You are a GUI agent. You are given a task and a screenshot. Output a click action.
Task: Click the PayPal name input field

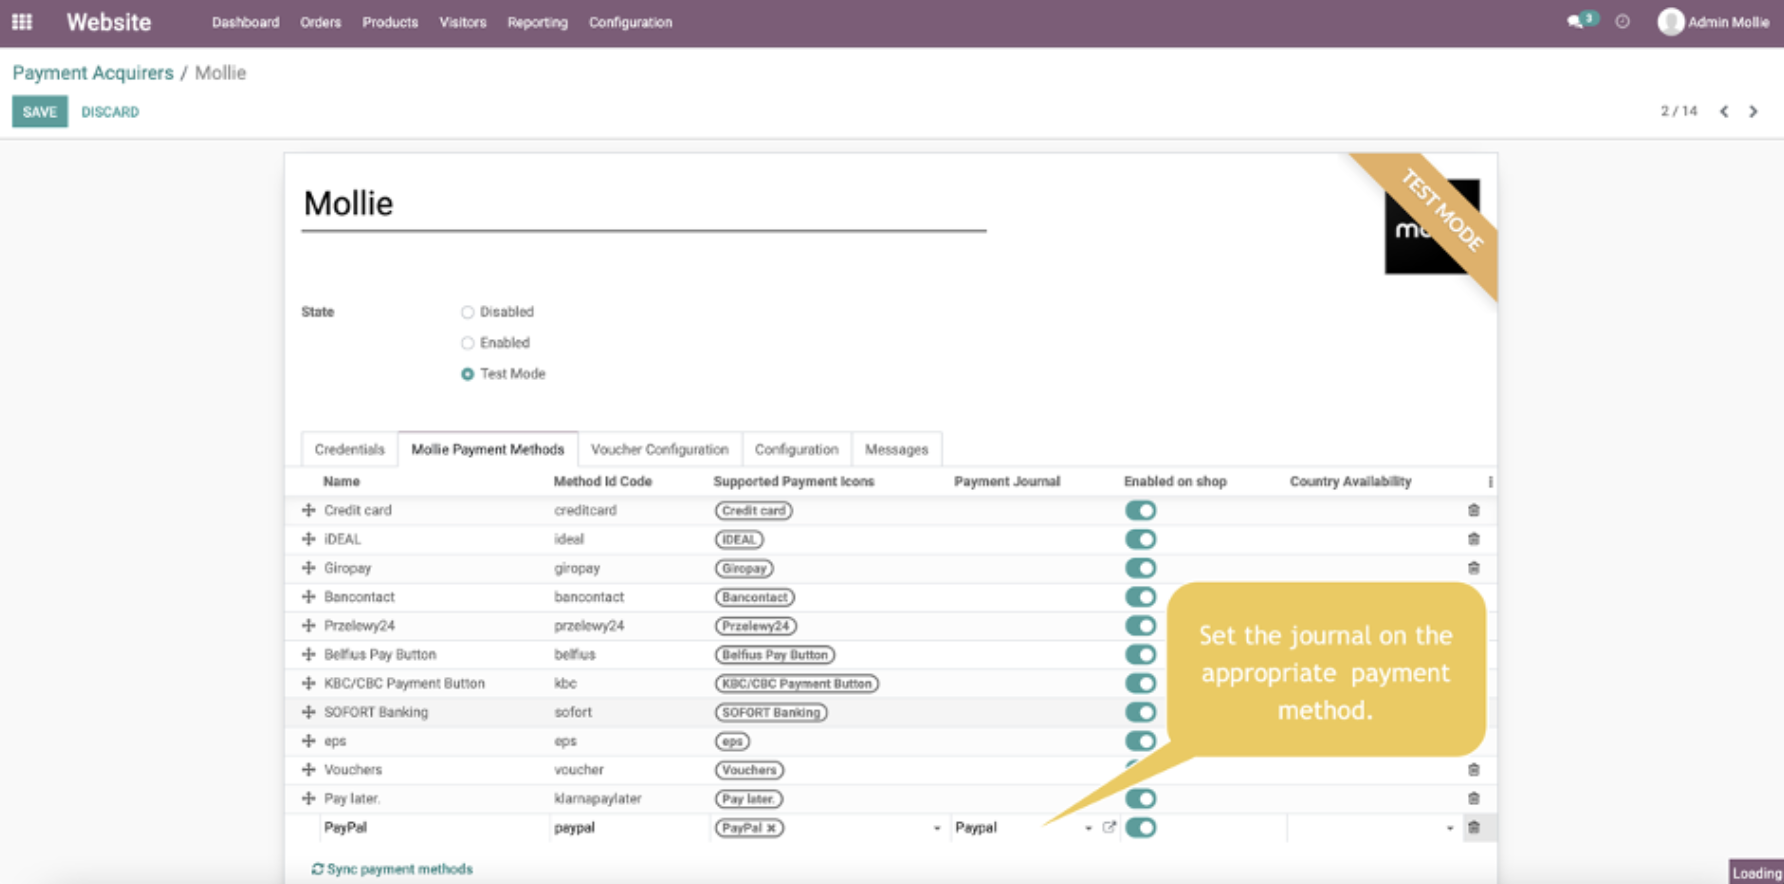pos(433,828)
